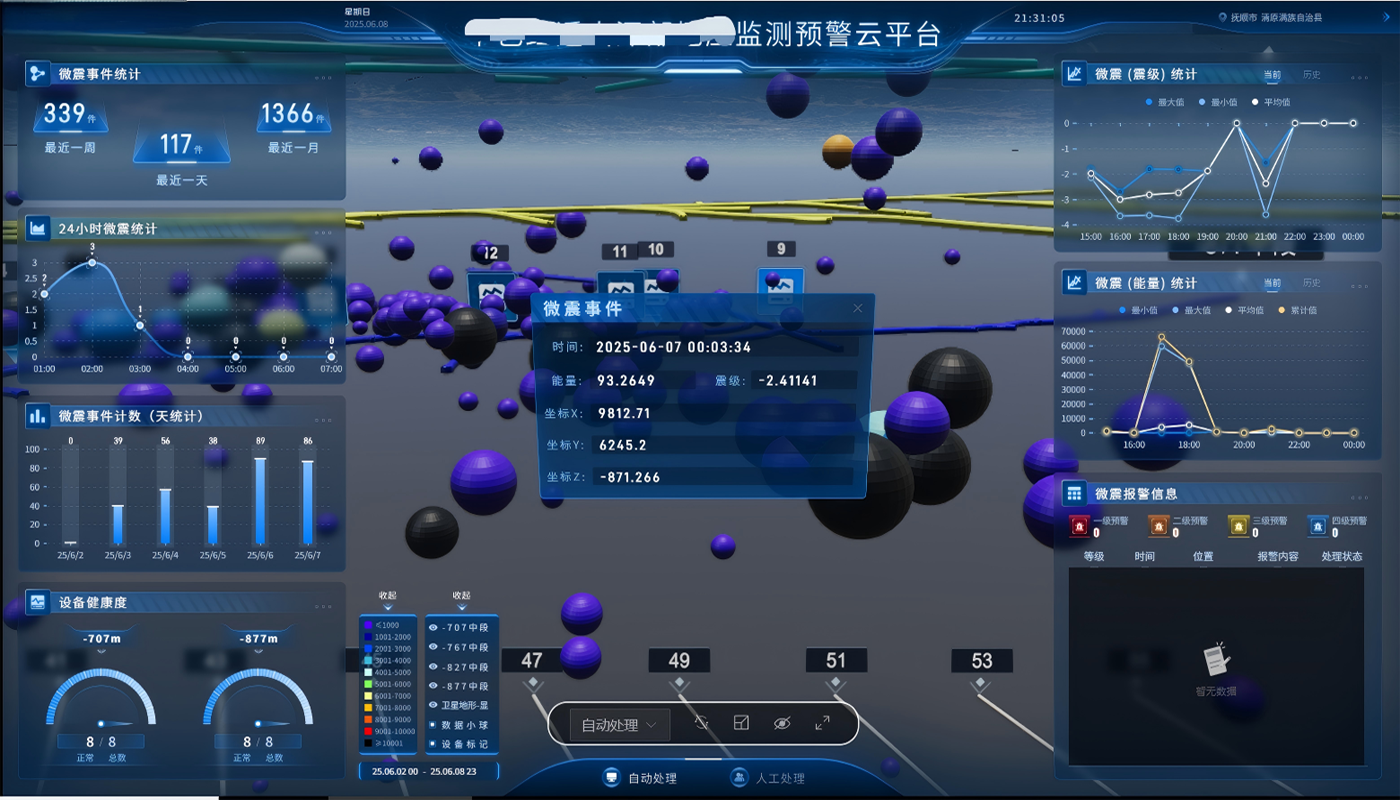1400x800 pixels.
Task: Click the 设备健康度 panel icon
Action: (38, 602)
